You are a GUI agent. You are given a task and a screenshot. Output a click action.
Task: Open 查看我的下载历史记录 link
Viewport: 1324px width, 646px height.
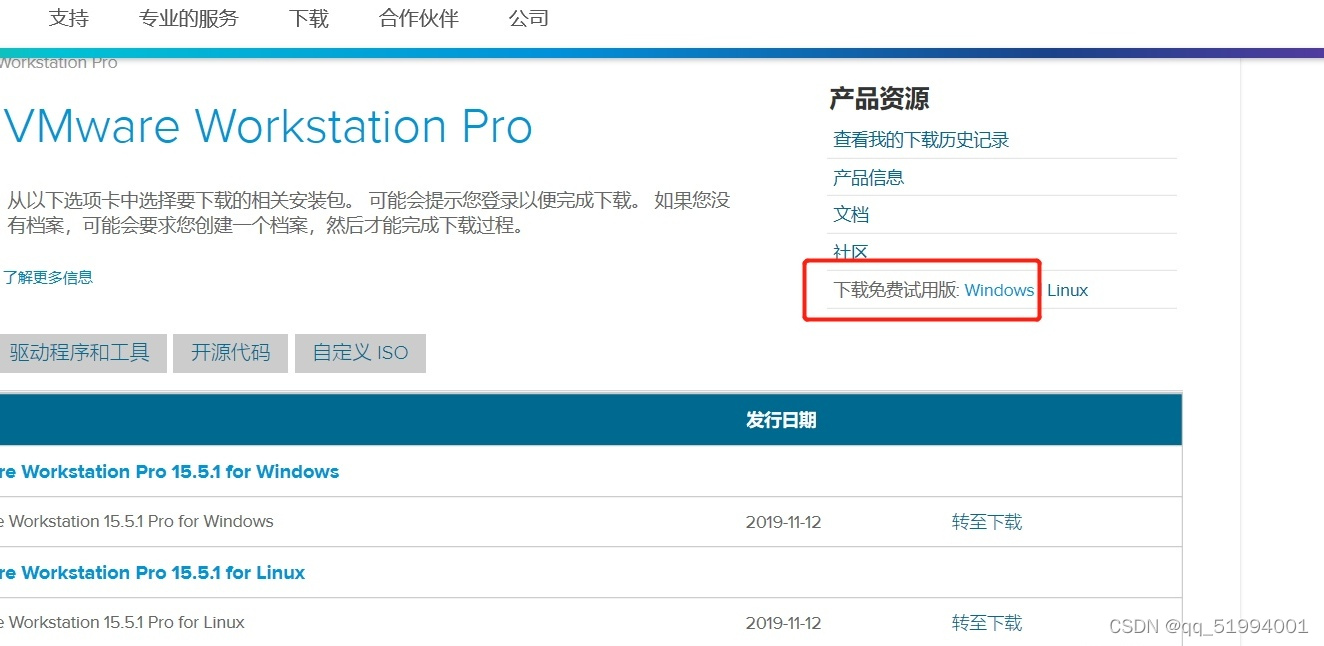click(921, 140)
